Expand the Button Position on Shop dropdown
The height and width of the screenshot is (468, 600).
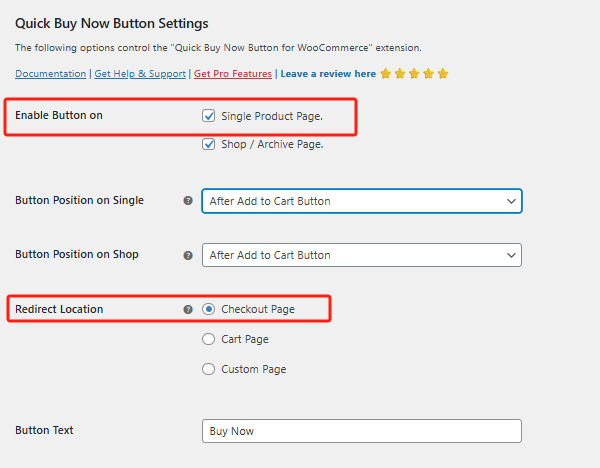[x=361, y=255]
